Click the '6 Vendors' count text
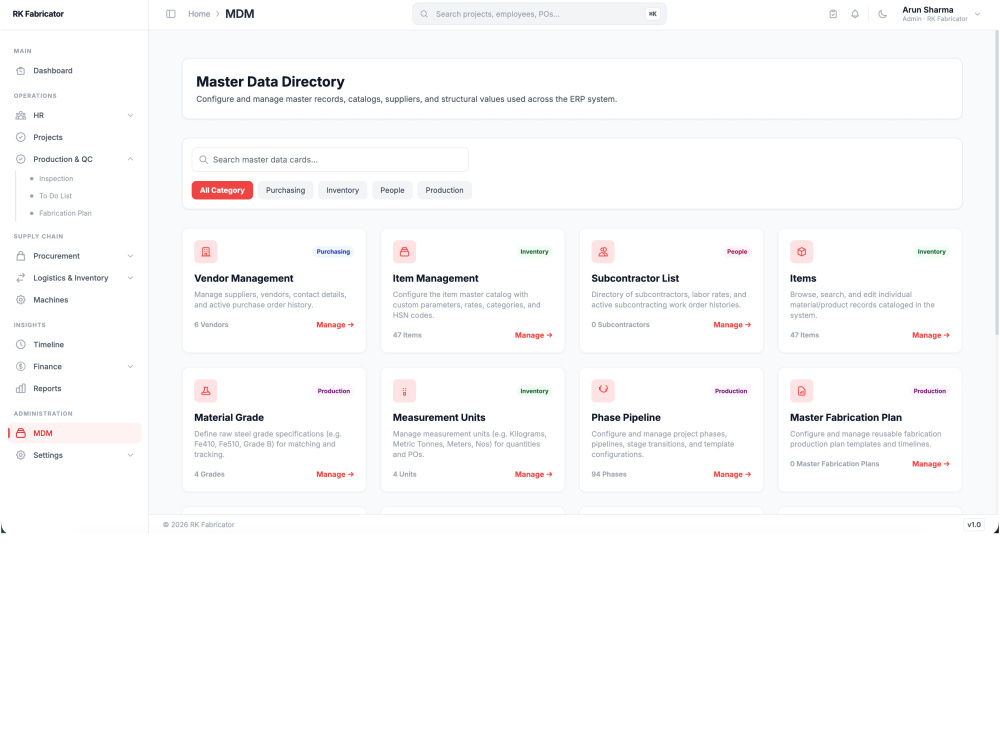 pos(211,325)
